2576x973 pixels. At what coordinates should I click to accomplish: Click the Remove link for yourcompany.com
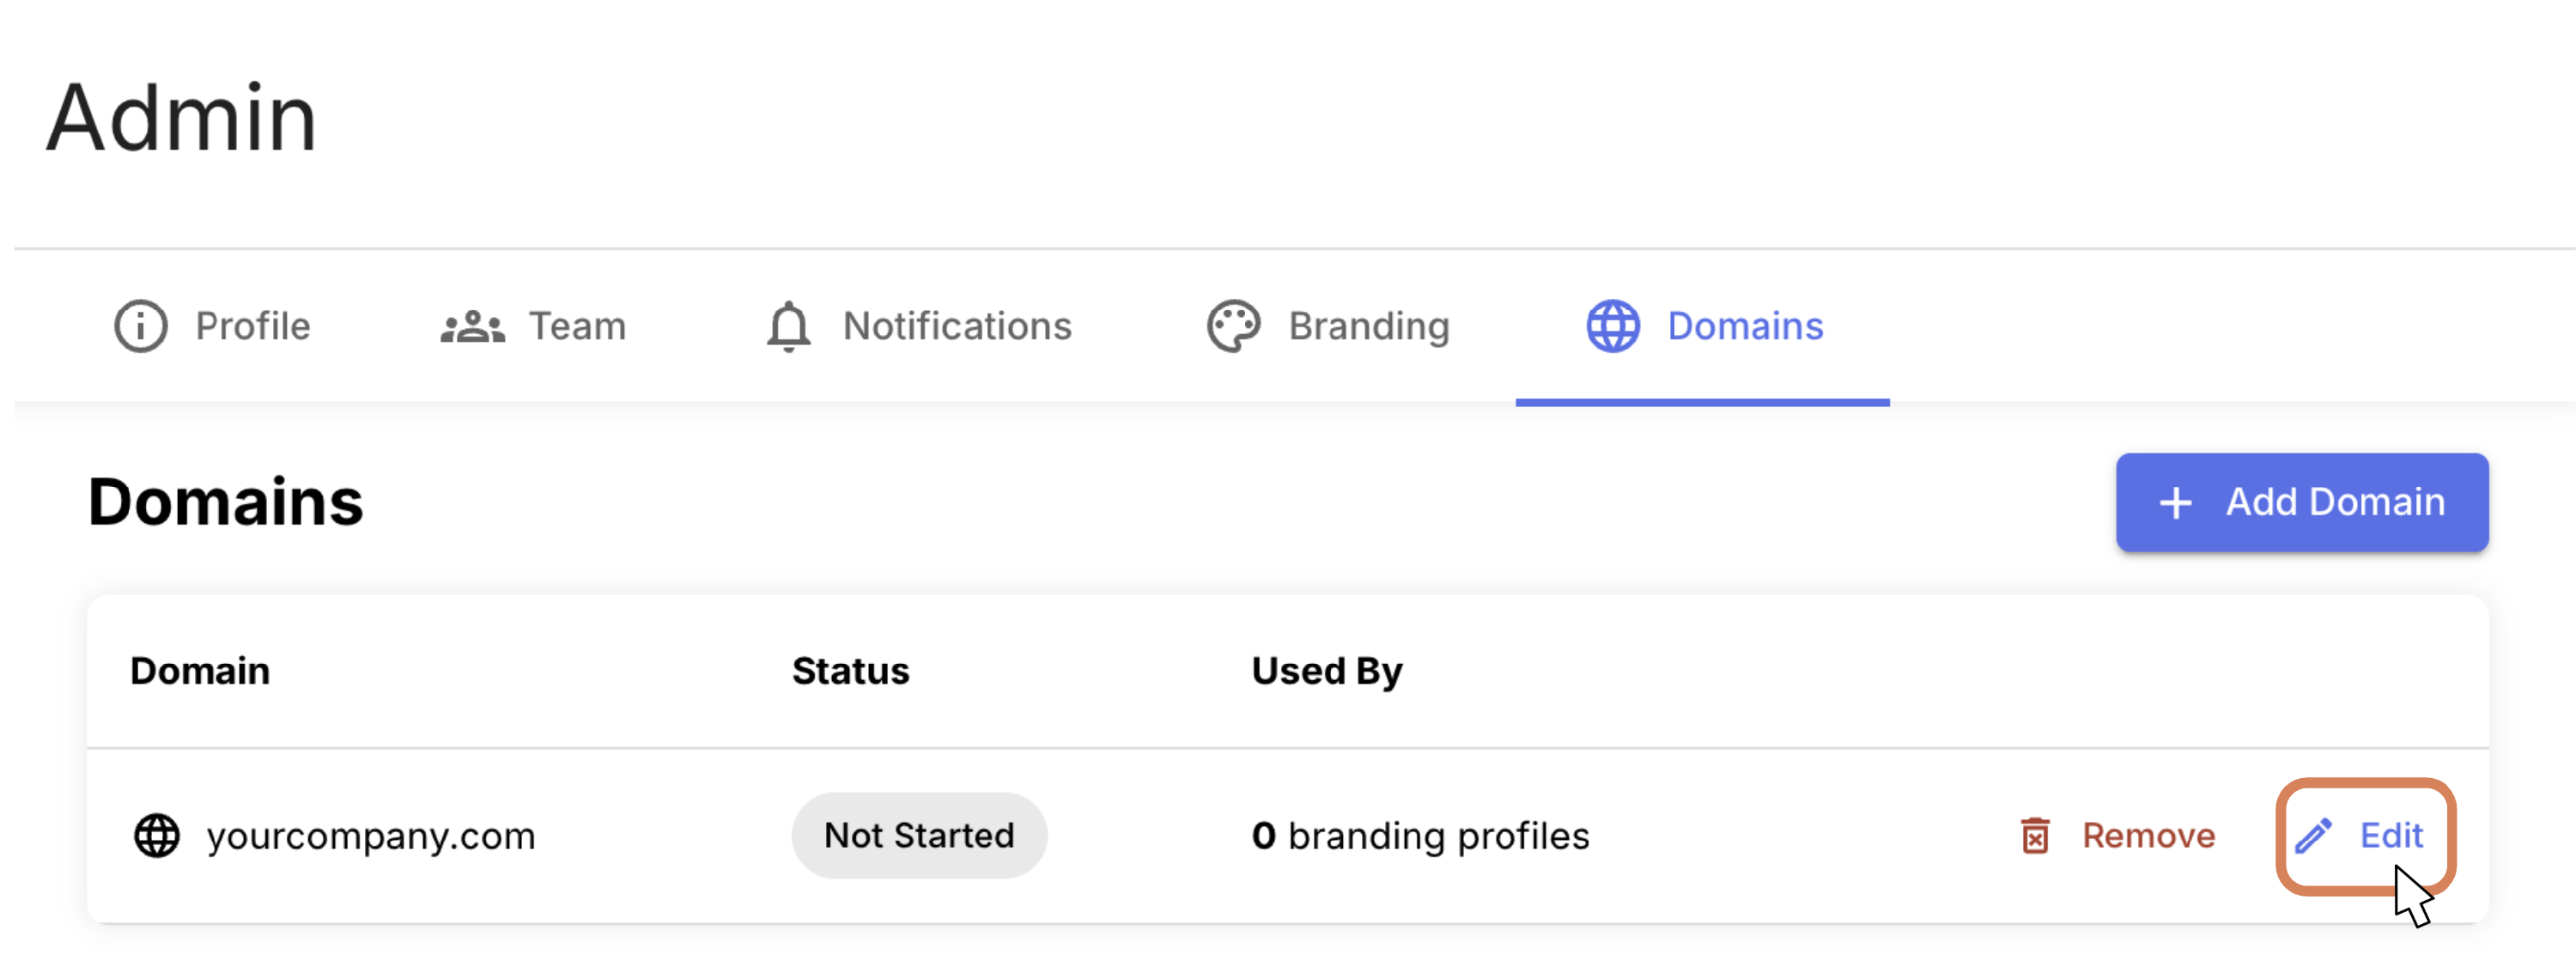coord(2148,835)
